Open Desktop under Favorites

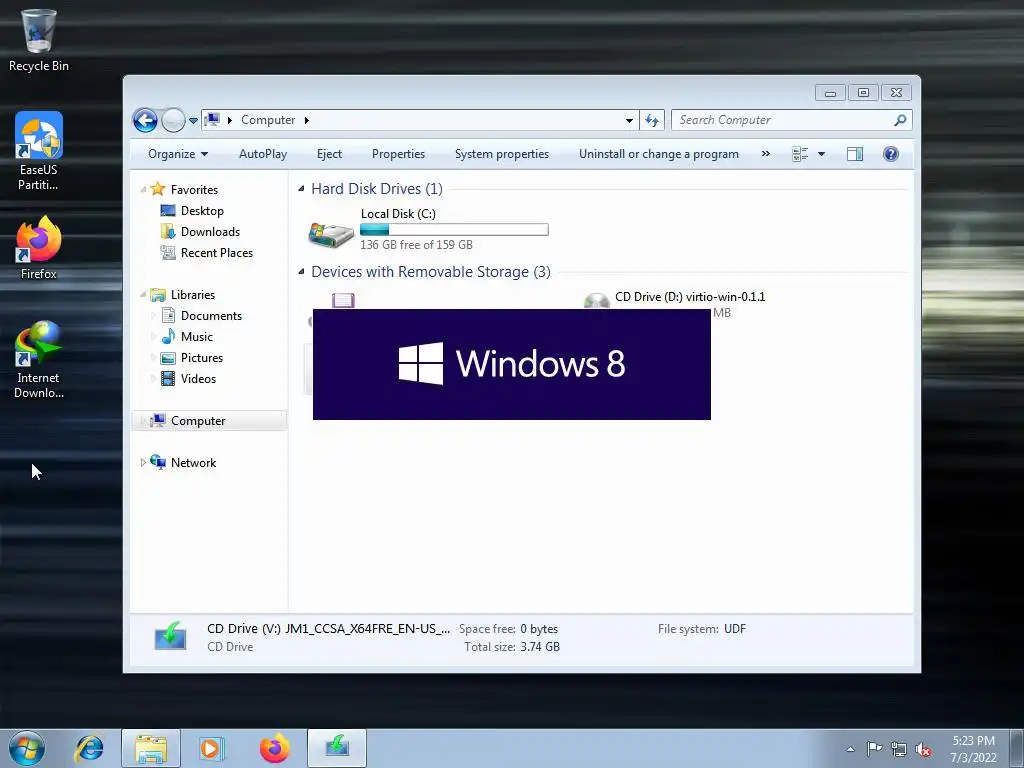click(x=202, y=211)
